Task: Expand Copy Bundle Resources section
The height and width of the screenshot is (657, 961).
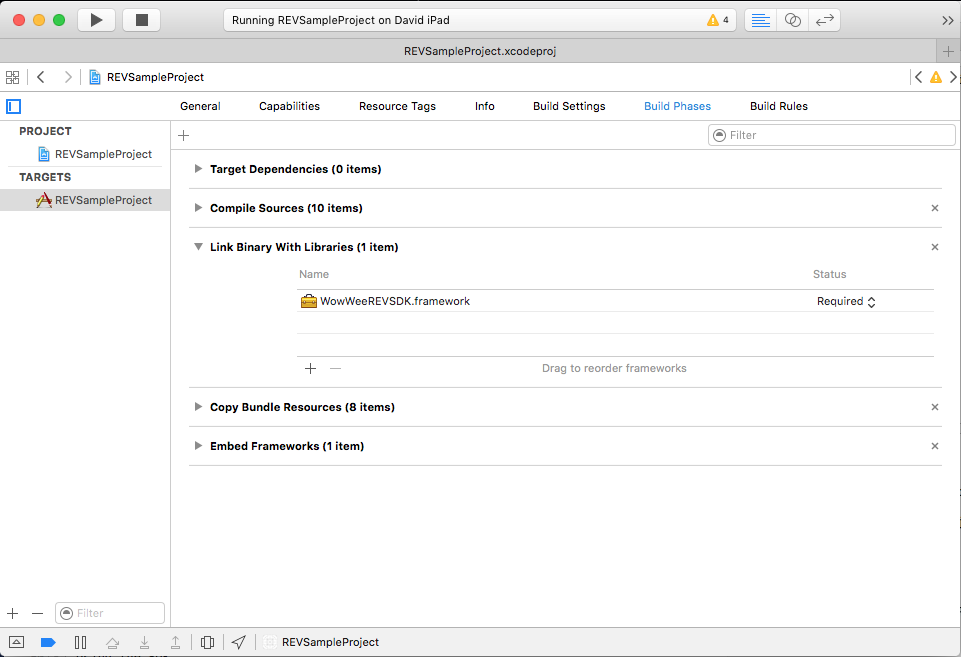Action: (x=198, y=406)
